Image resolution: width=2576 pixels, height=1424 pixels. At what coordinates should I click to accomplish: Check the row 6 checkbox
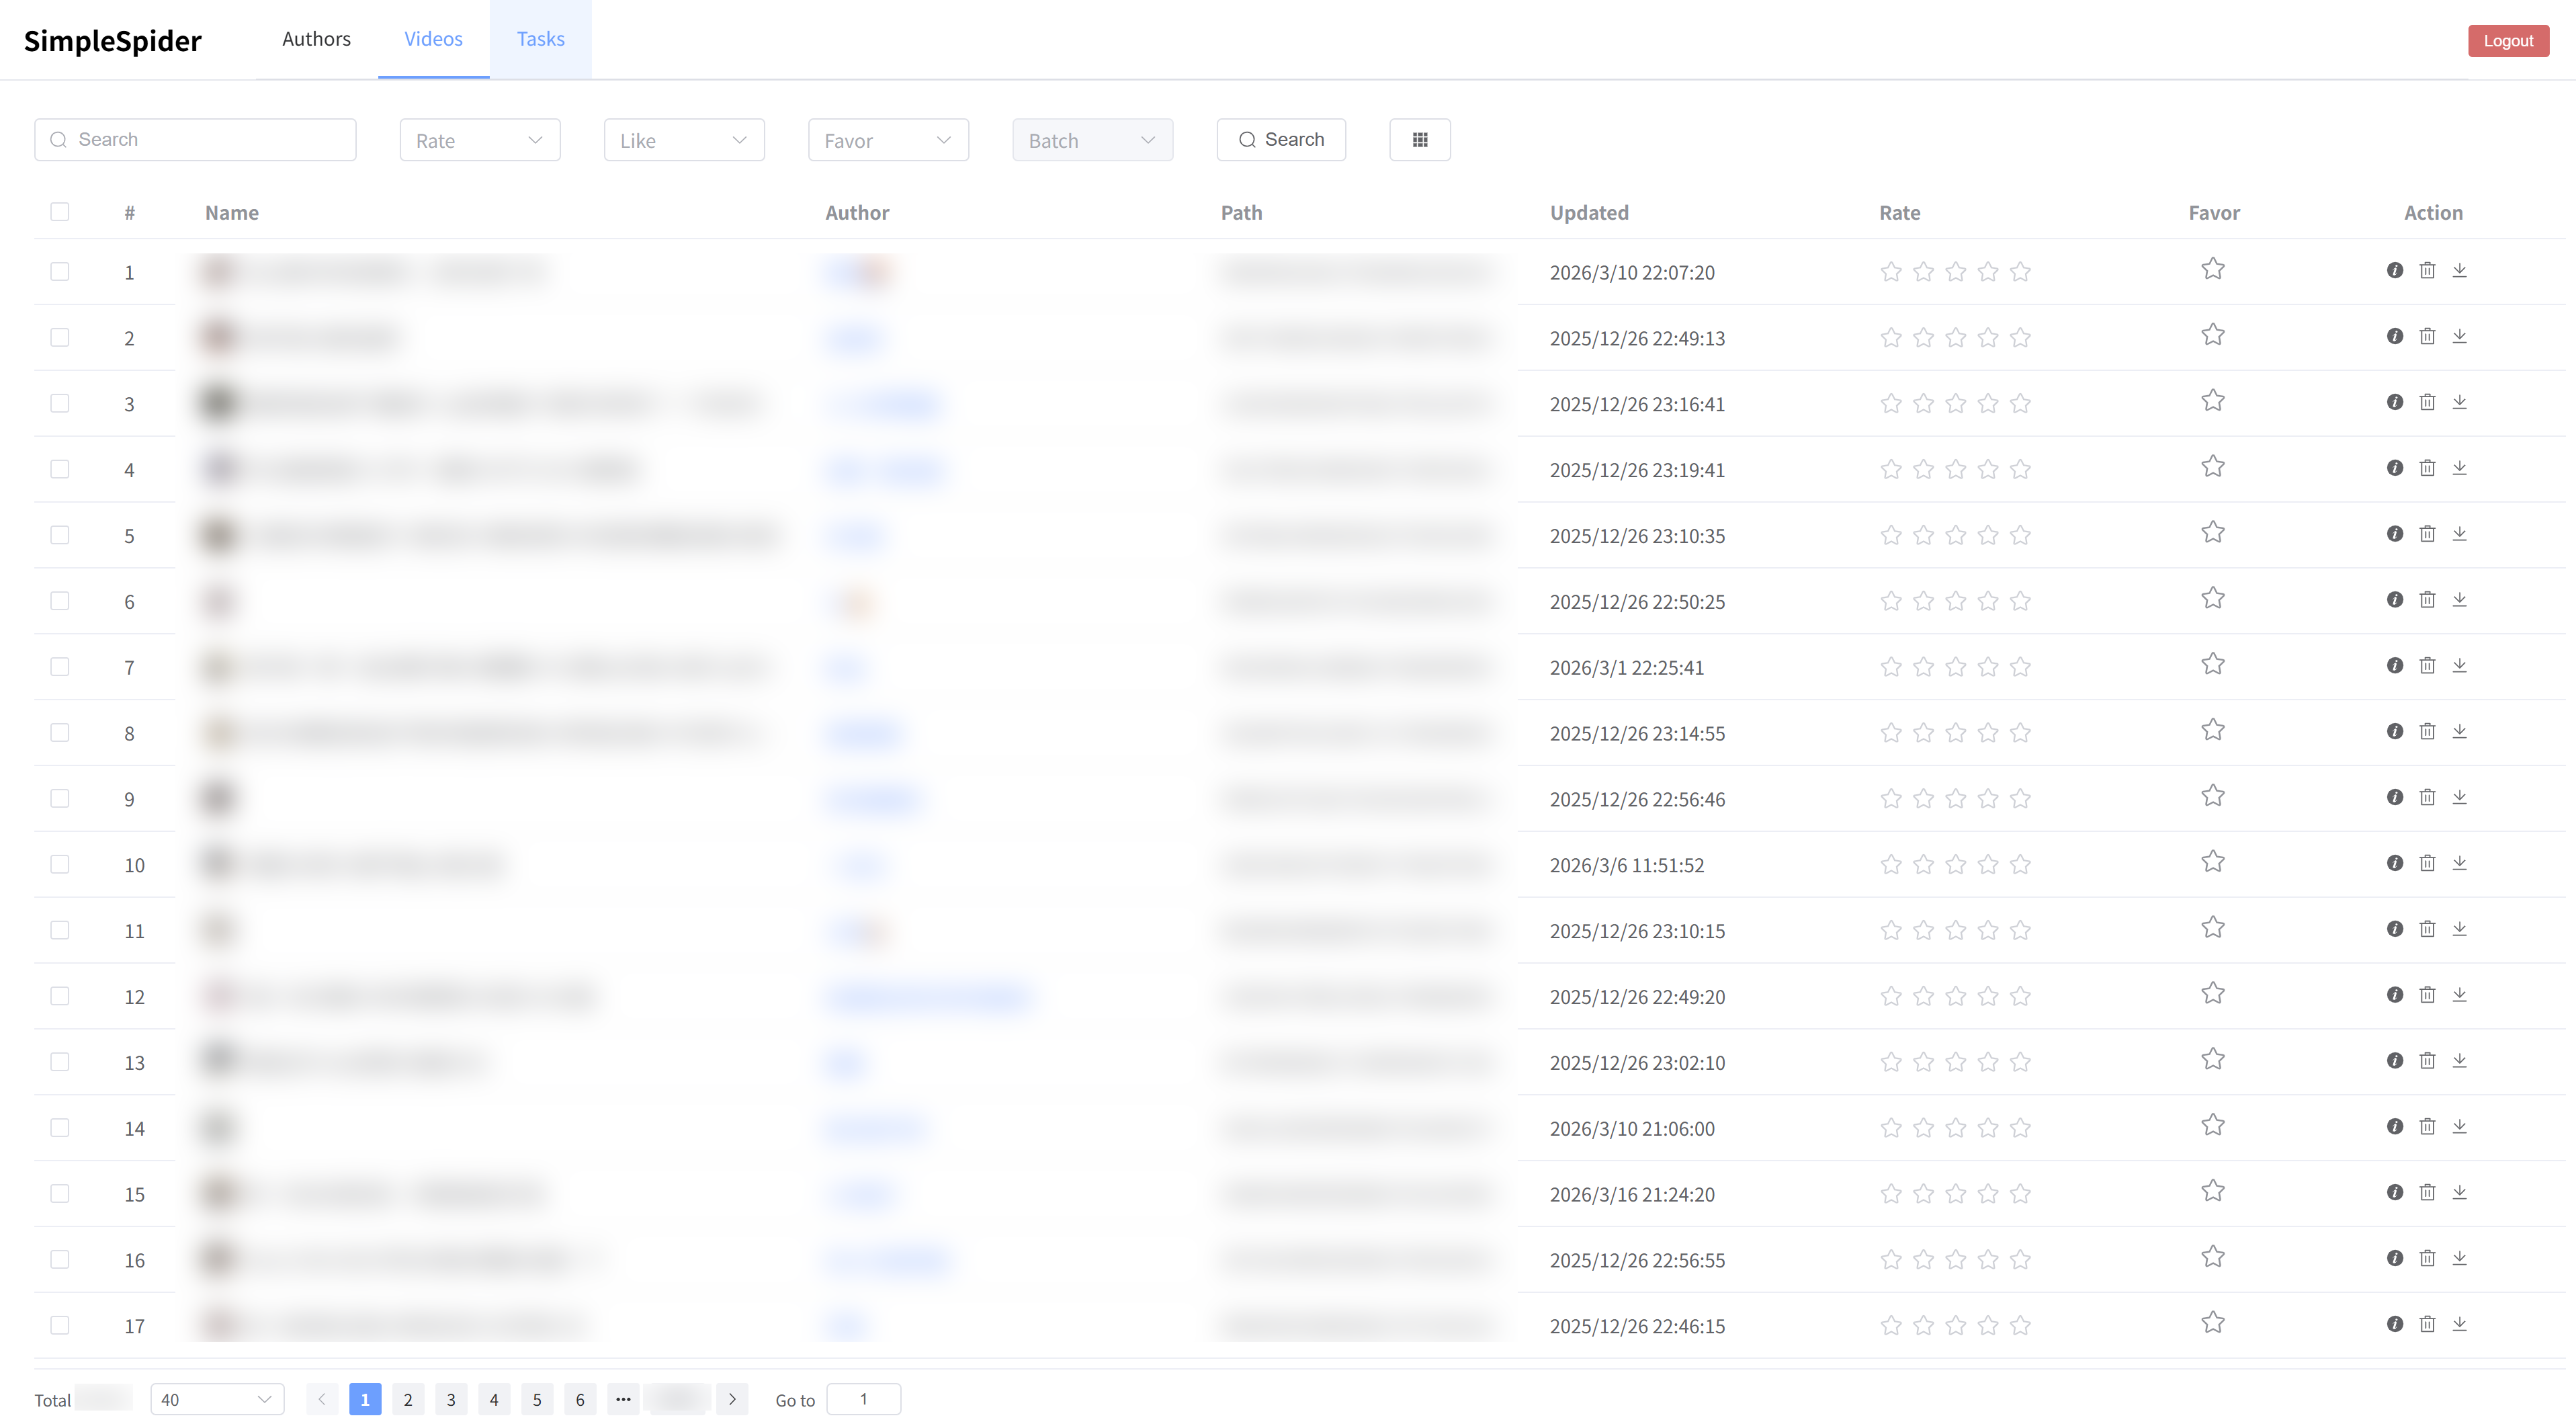(60, 601)
